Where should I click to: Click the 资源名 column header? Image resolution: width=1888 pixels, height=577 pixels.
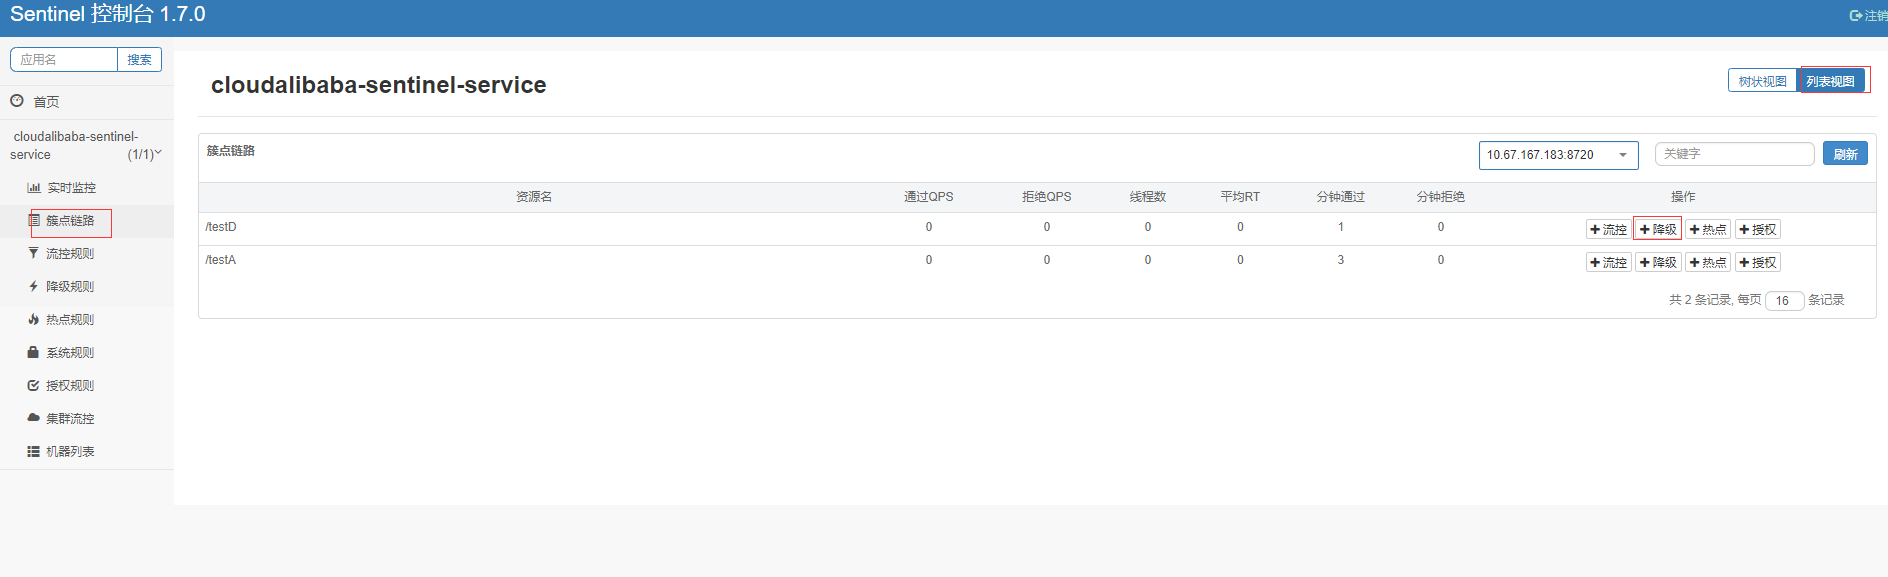[x=534, y=197]
